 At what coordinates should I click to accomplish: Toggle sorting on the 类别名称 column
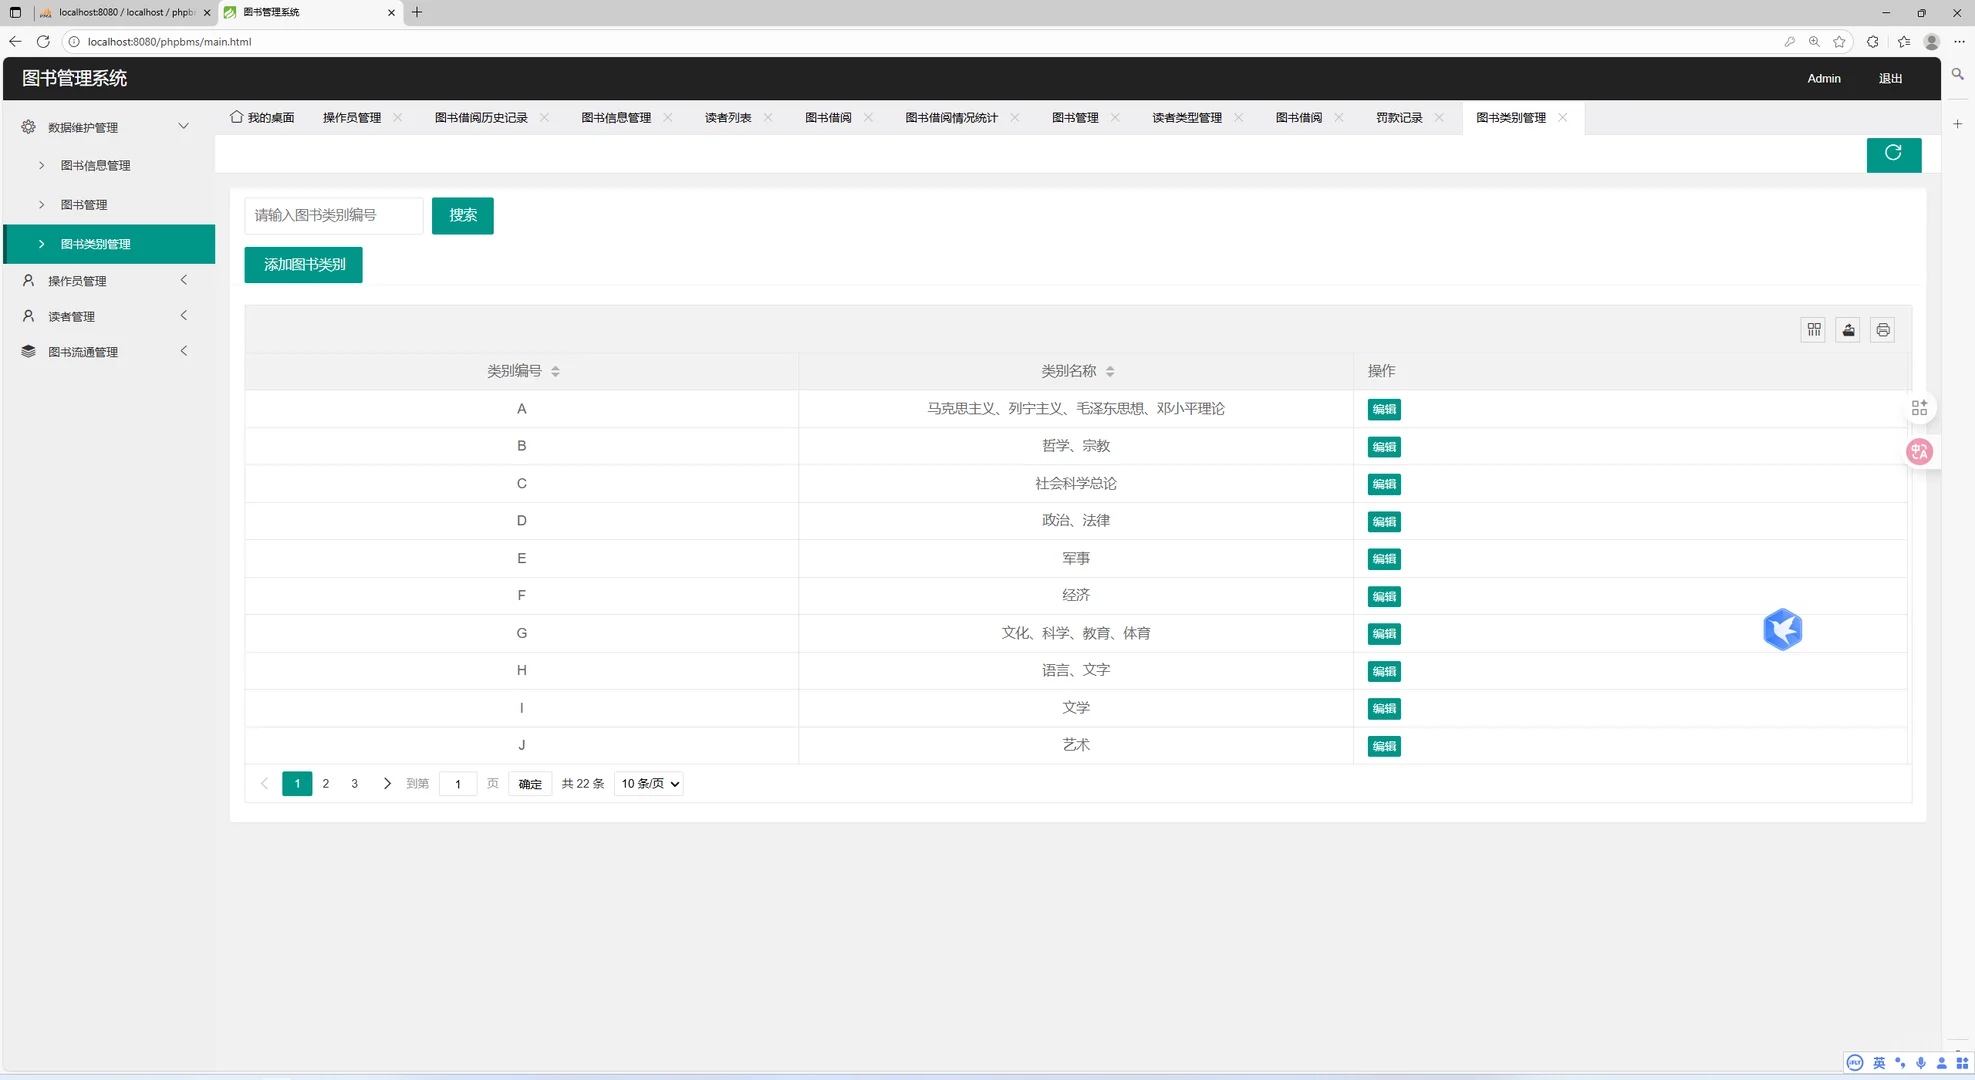coord(1109,371)
